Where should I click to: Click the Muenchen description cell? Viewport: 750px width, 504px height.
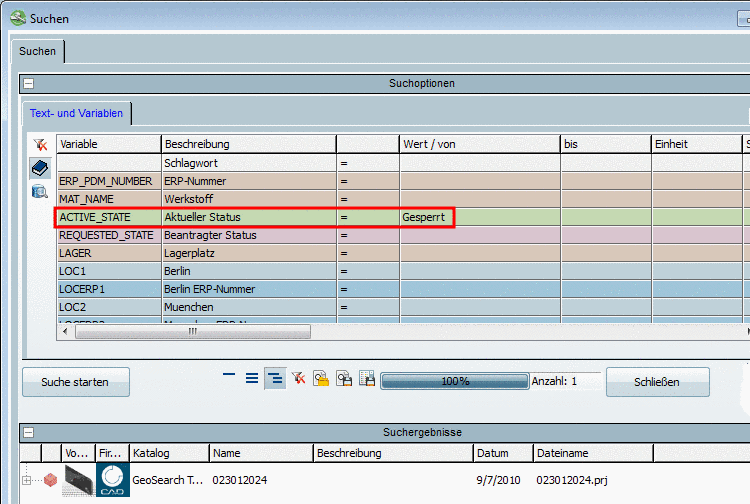coord(249,307)
